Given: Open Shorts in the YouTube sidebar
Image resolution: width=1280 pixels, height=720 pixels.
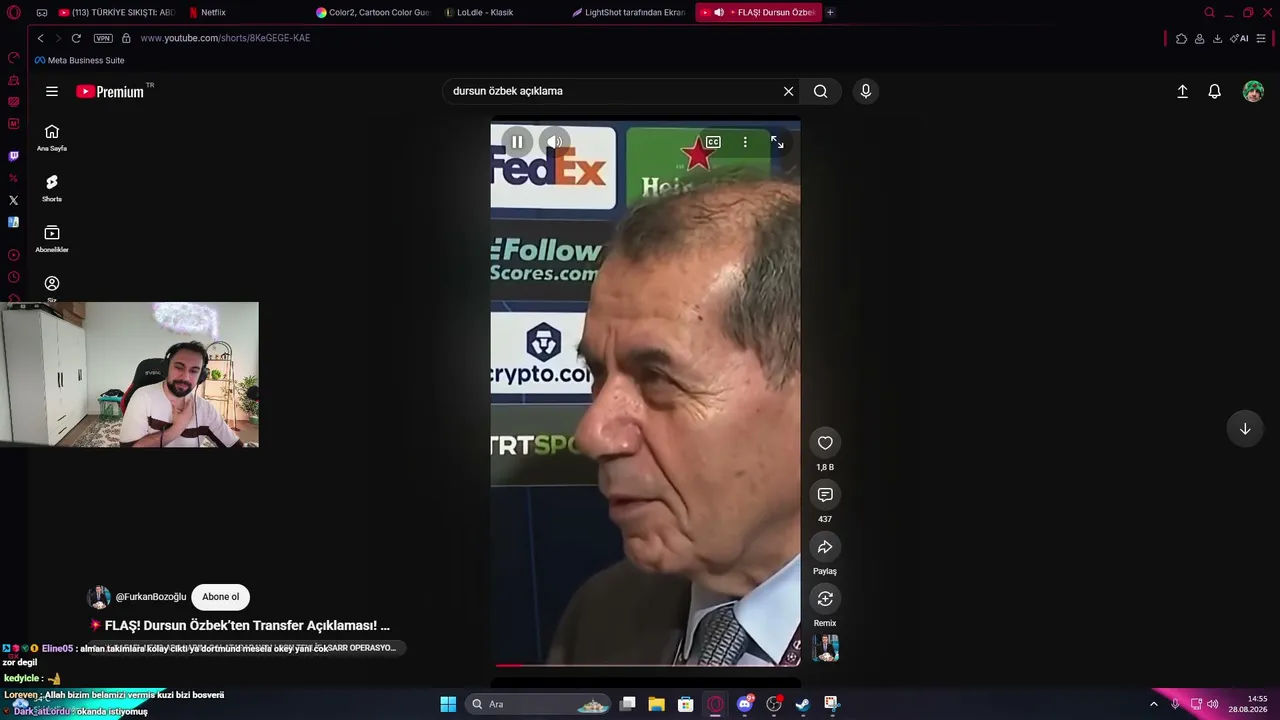Looking at the screenshot, I should click(52, 188).
